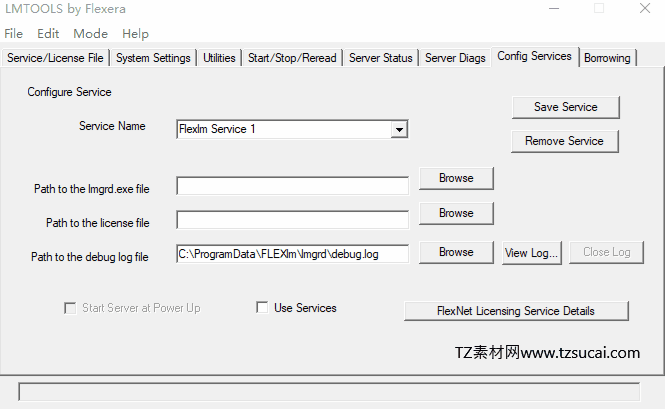Viewport: 665px width, 409px height.
Task: Open the Mode menu
Action: click(x=90, y=34)
